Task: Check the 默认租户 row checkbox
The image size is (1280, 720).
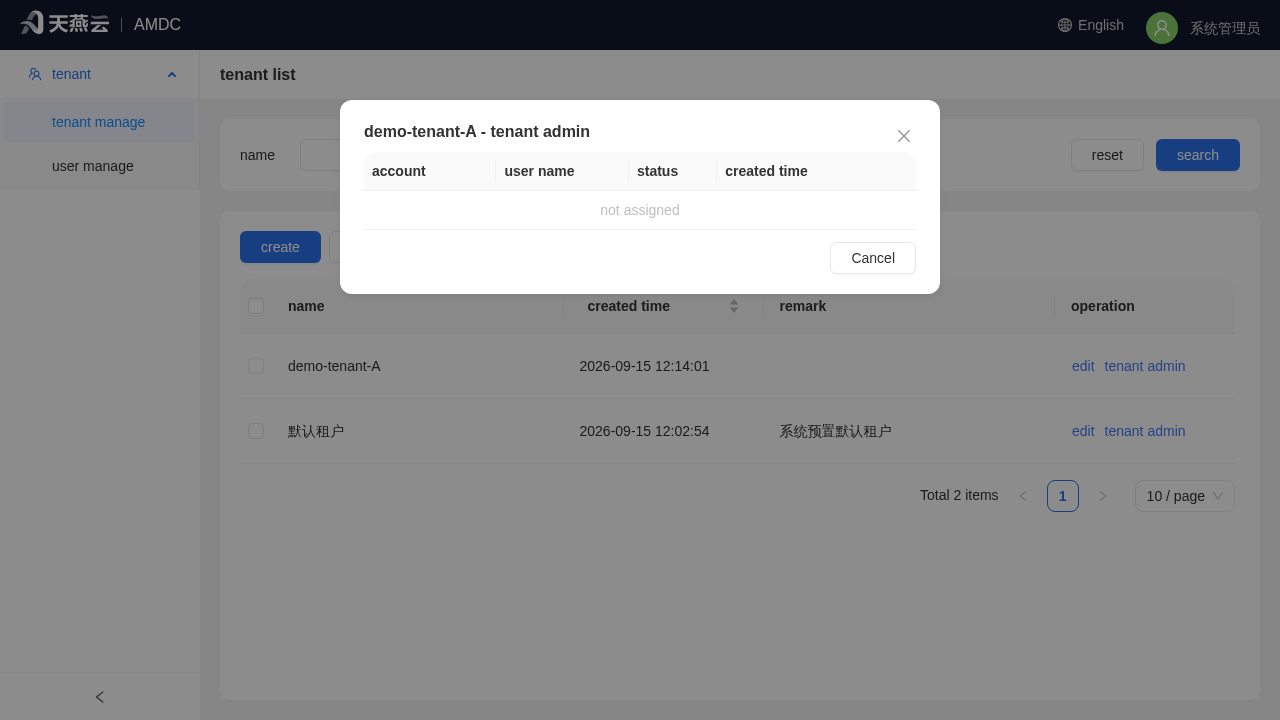Action: 256,431
